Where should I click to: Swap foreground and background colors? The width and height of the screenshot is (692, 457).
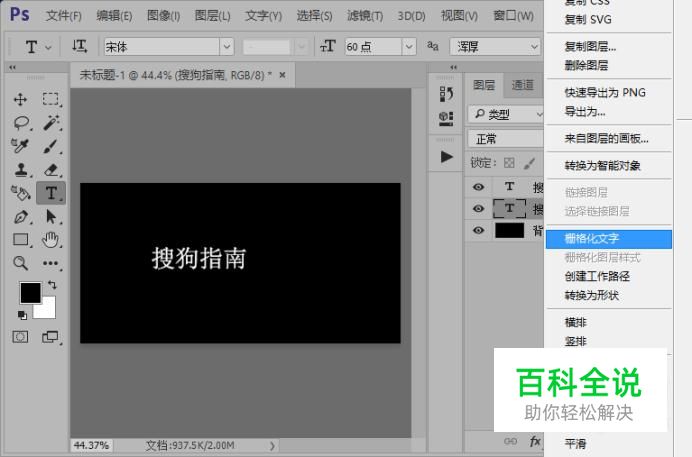[52, 285]
